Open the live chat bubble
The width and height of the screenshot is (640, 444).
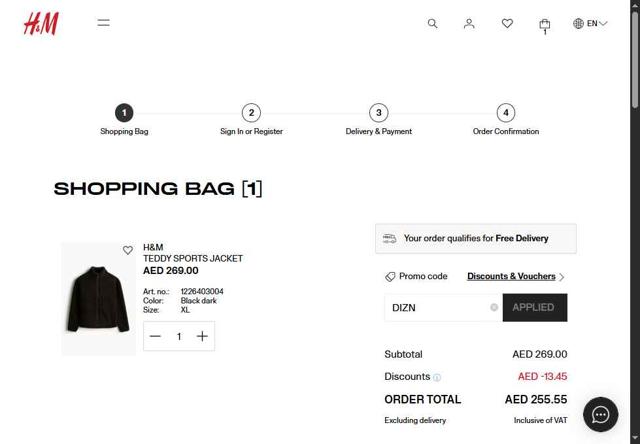point(600,414)
